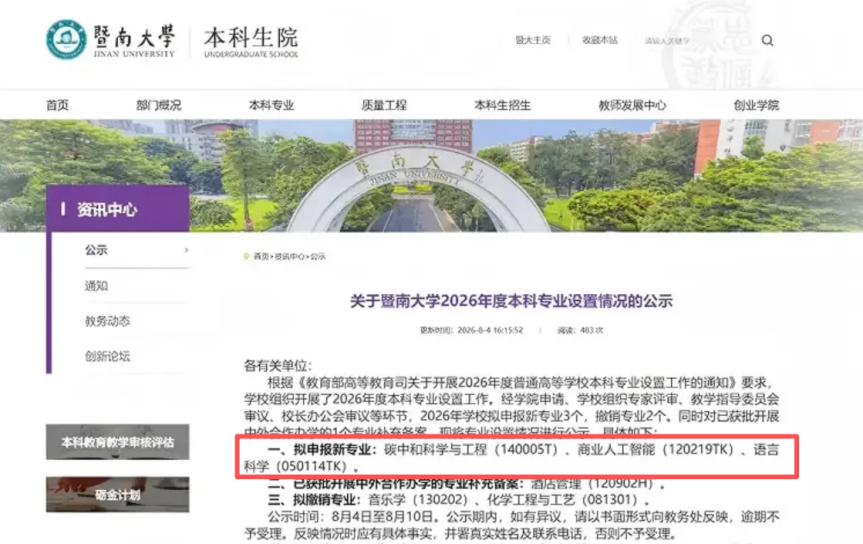Click the breadcrumb location pin icon
The image size is (863, 544).
coord(246,256)
